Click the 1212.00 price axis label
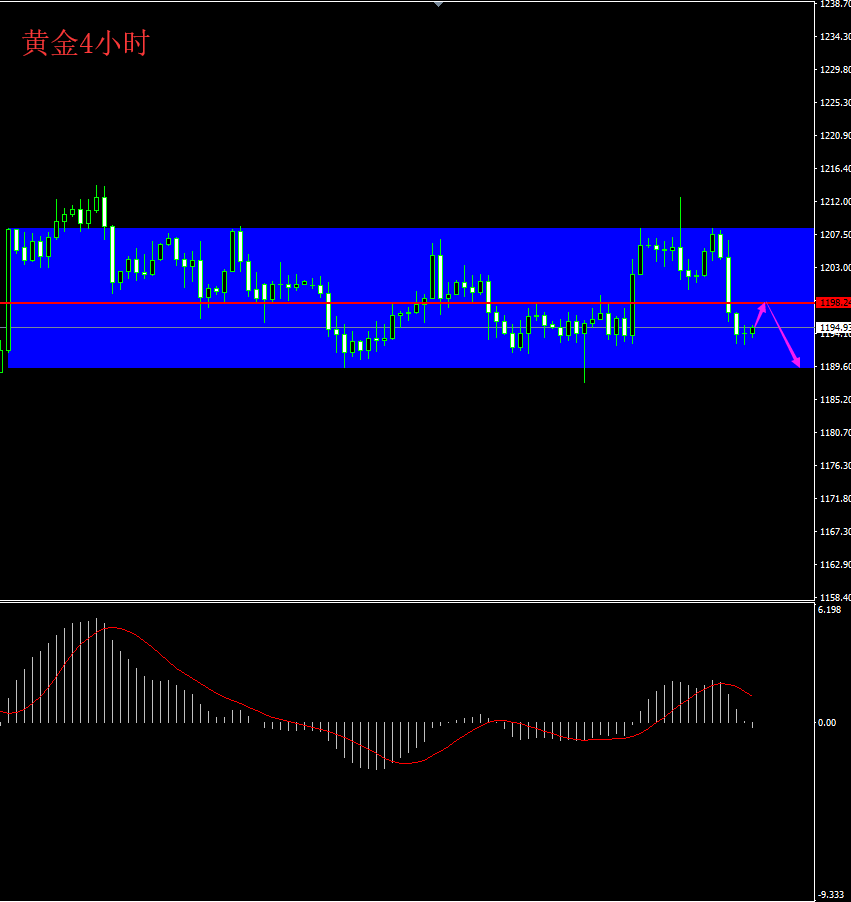This screenshot has height=902, width=851. coord(835,201)
